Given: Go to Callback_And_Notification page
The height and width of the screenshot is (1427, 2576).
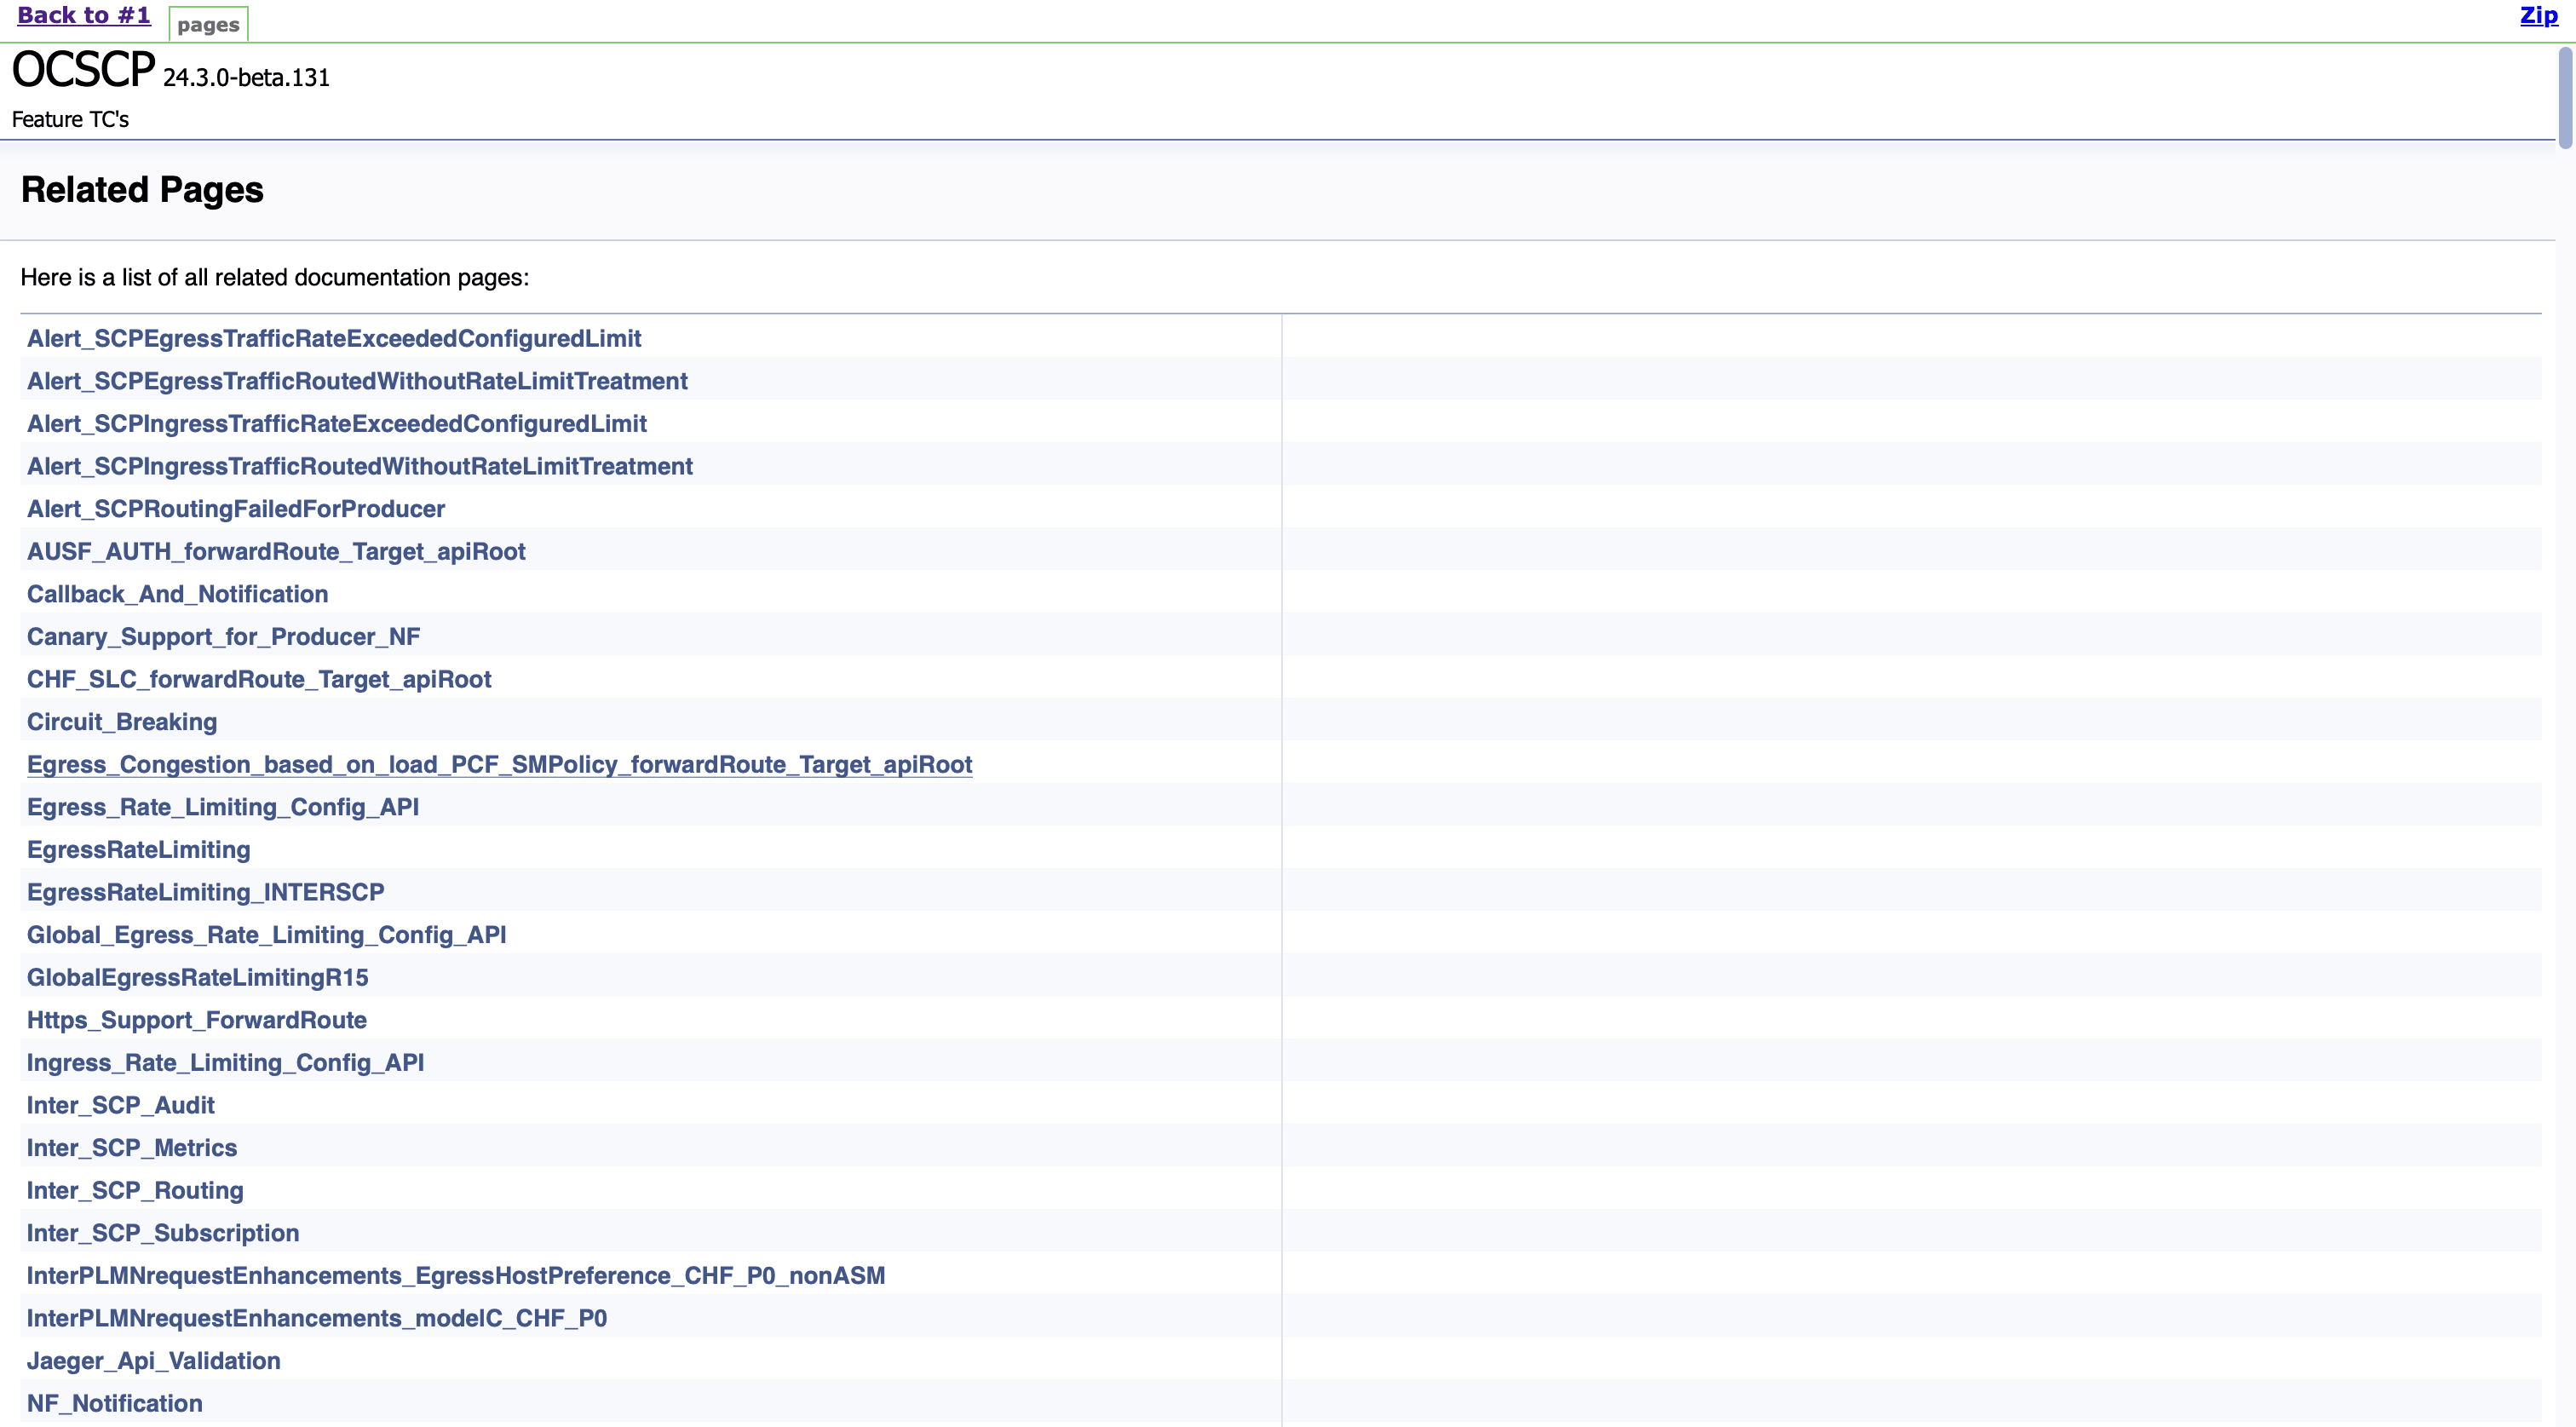Looking at the screenshot, I should click(177, 595).
